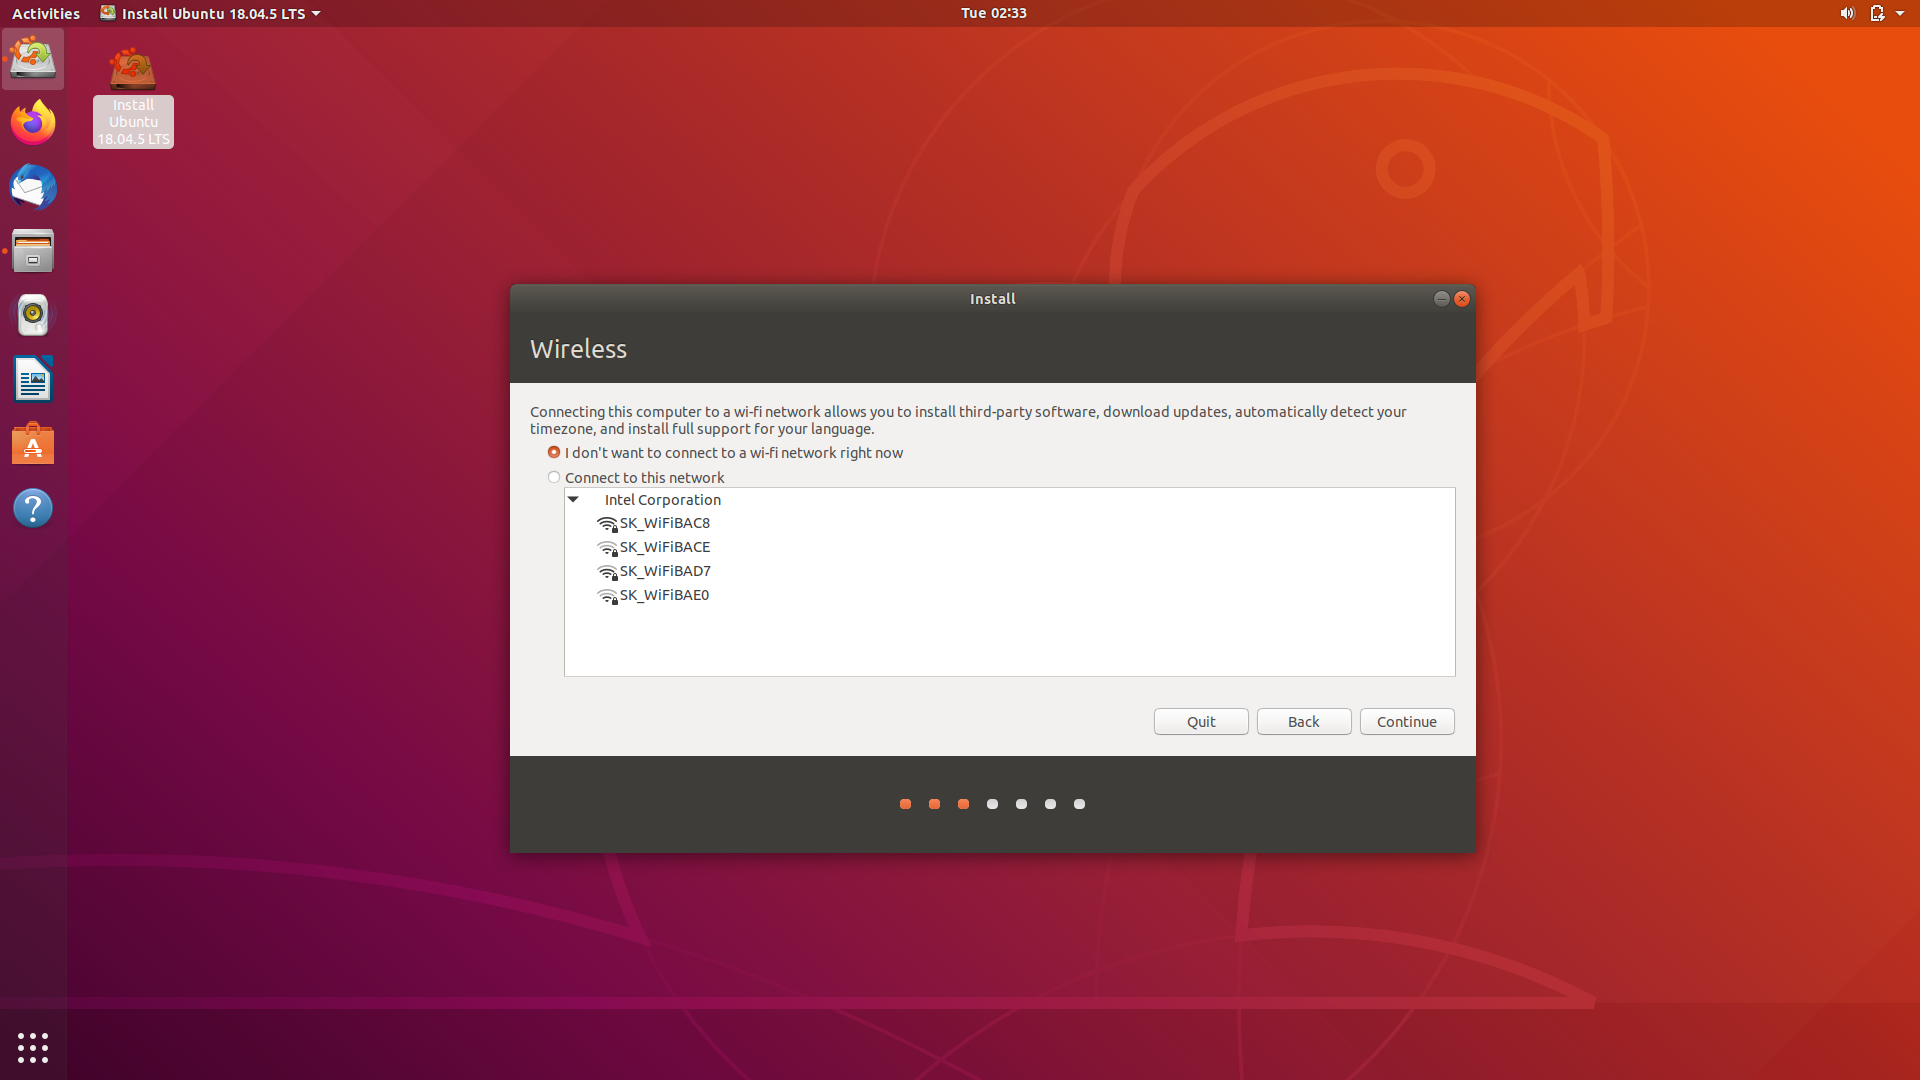Launch LibreOffice Writer from dock
The height and width of the screenshot is (1080, 1920).
pos(33,380)
